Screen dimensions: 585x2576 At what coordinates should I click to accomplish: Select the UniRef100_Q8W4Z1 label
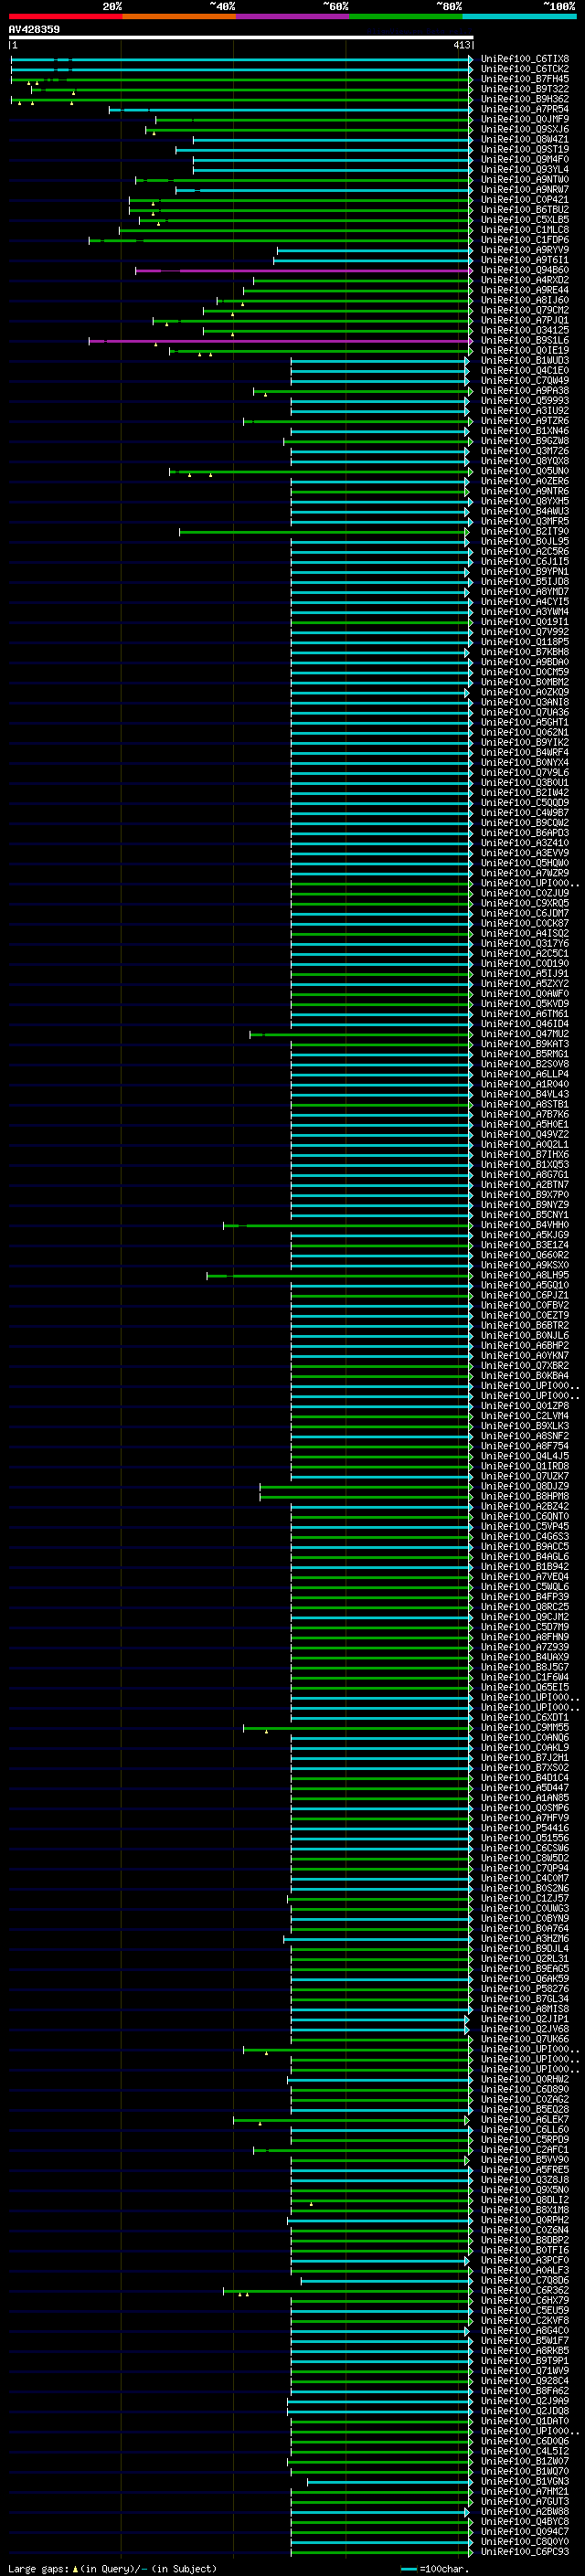pyautogui.click(x=525, y=139)
